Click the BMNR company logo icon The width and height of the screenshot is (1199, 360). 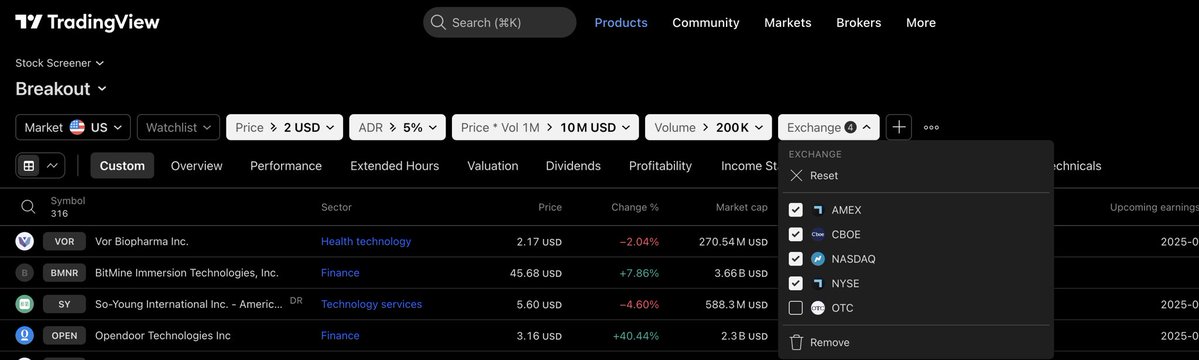[x=25, y=273]
